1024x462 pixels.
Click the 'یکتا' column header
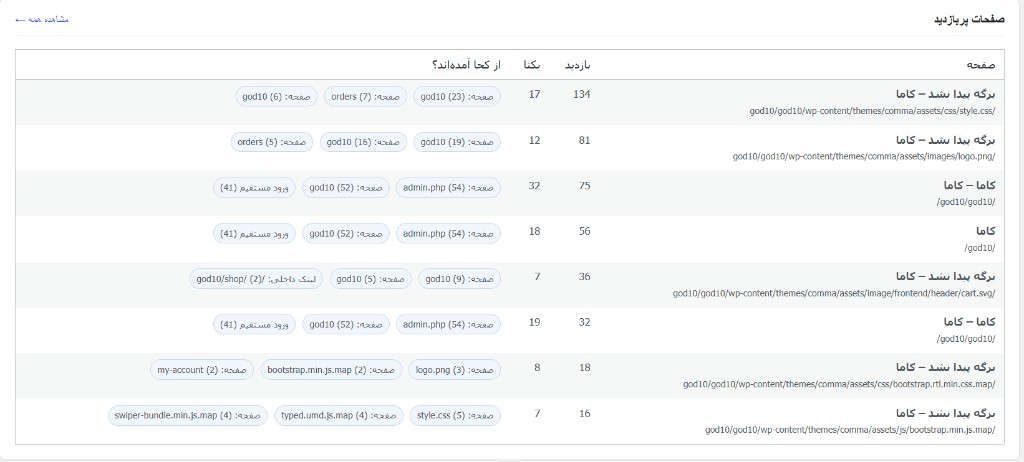point(532,65)
